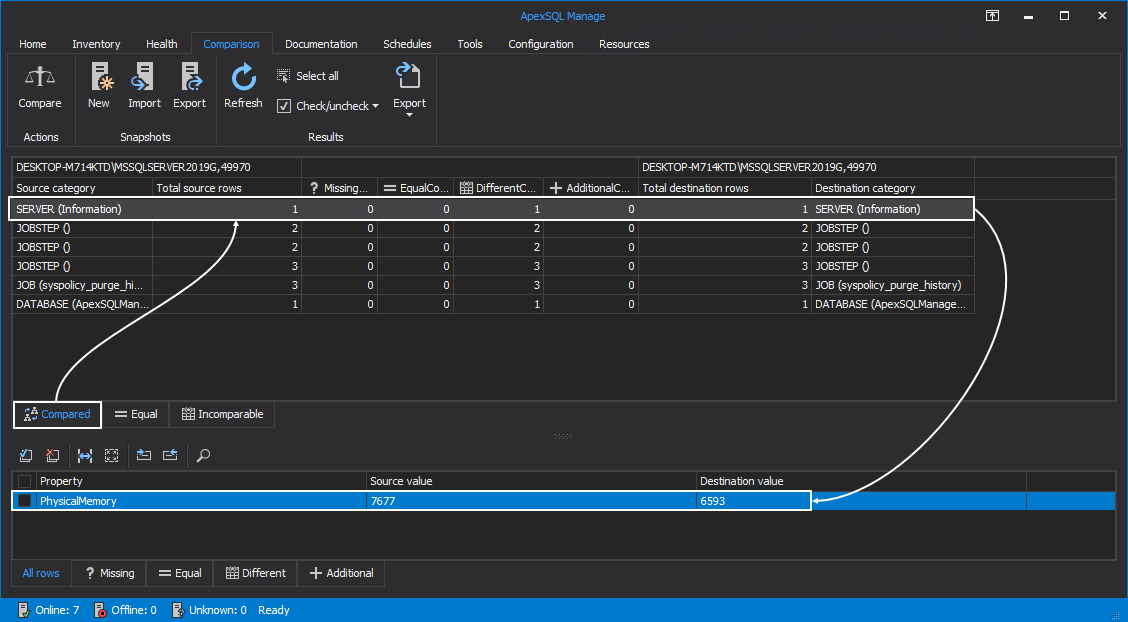Click the magnifier search icon
1128x622 pixels.
203,455
